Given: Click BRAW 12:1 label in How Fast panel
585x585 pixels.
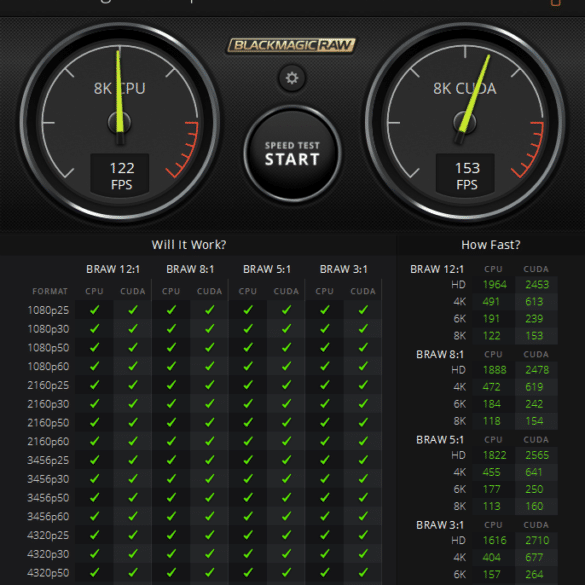Looking at the screenshot, I should click(x=437, y=269).
